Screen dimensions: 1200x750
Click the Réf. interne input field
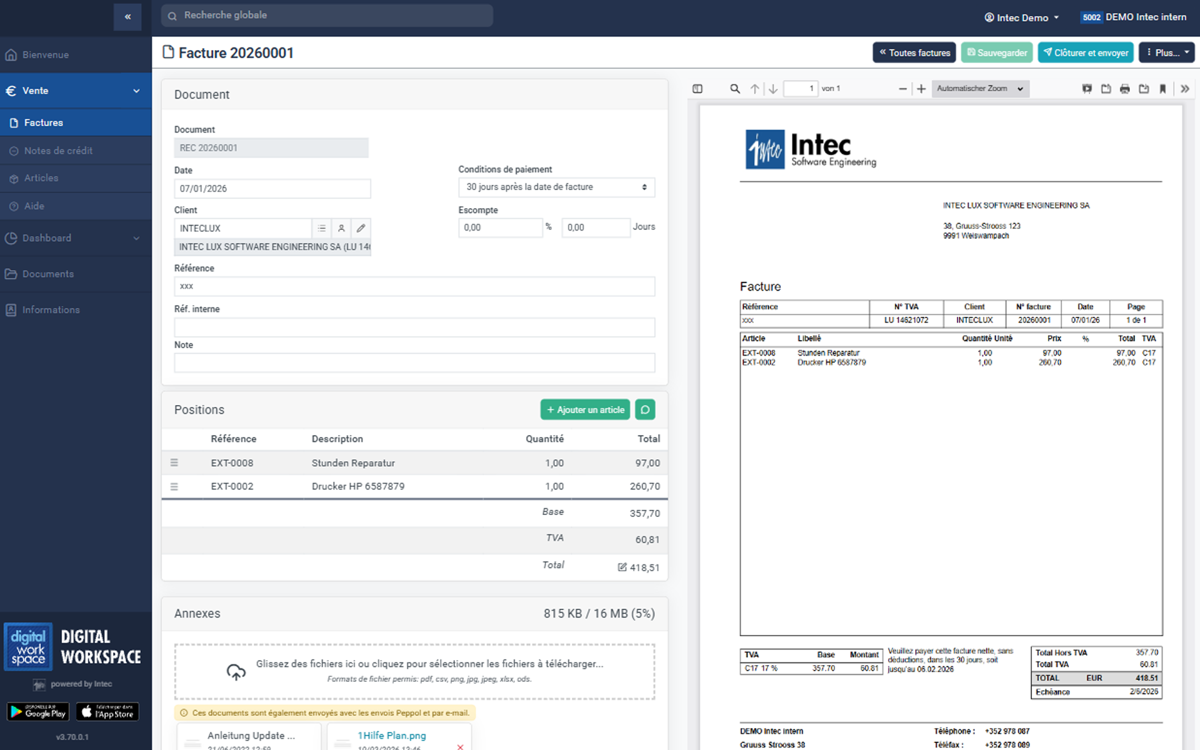coord(415,327)
